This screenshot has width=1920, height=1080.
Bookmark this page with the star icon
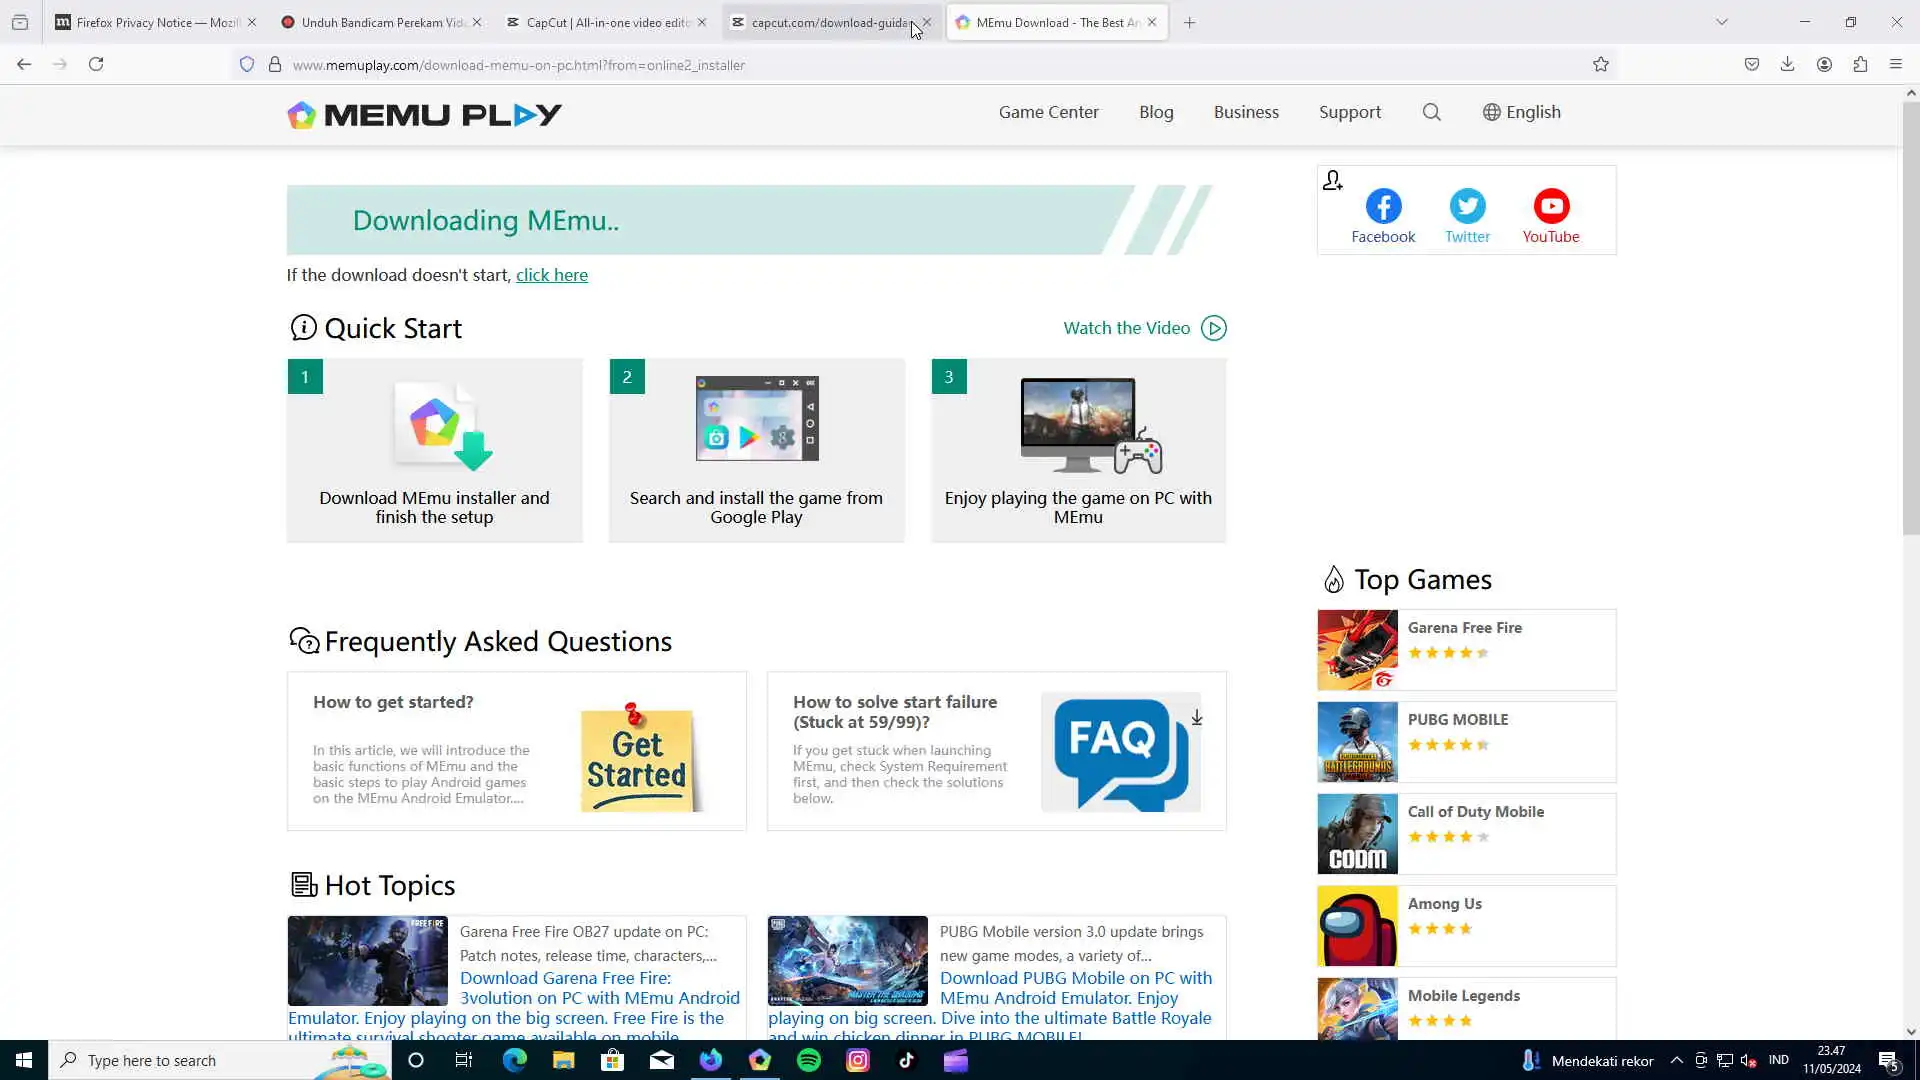coord(1600,65)
